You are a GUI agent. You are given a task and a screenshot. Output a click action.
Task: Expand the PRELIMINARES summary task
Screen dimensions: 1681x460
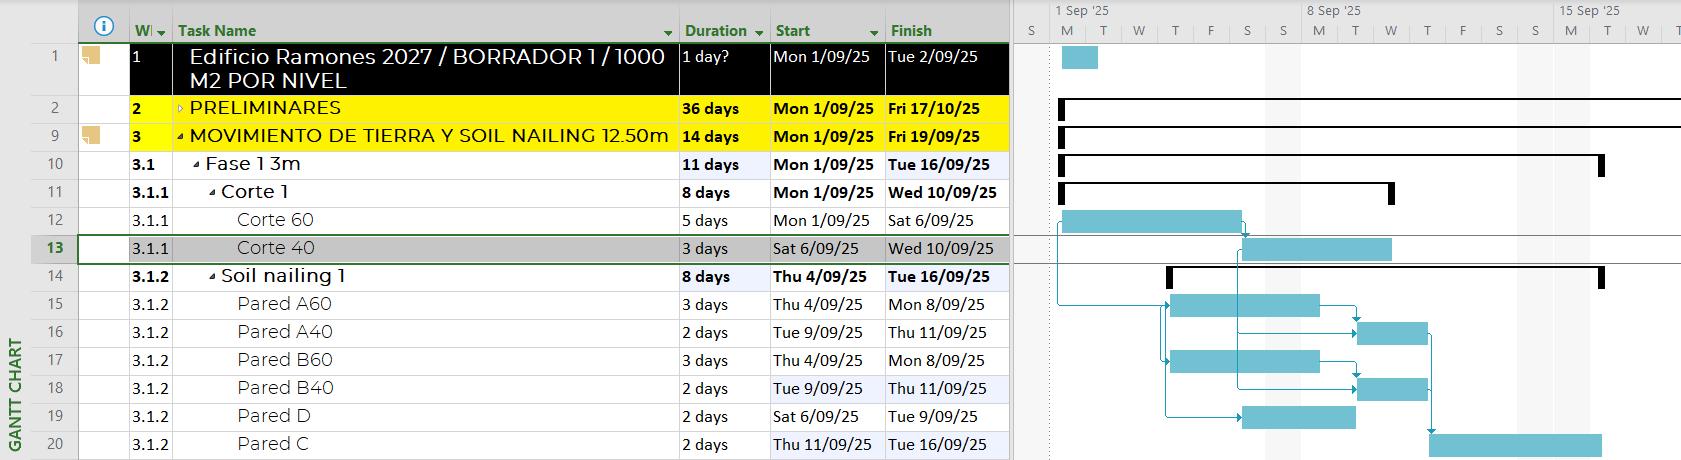(180, 108)
